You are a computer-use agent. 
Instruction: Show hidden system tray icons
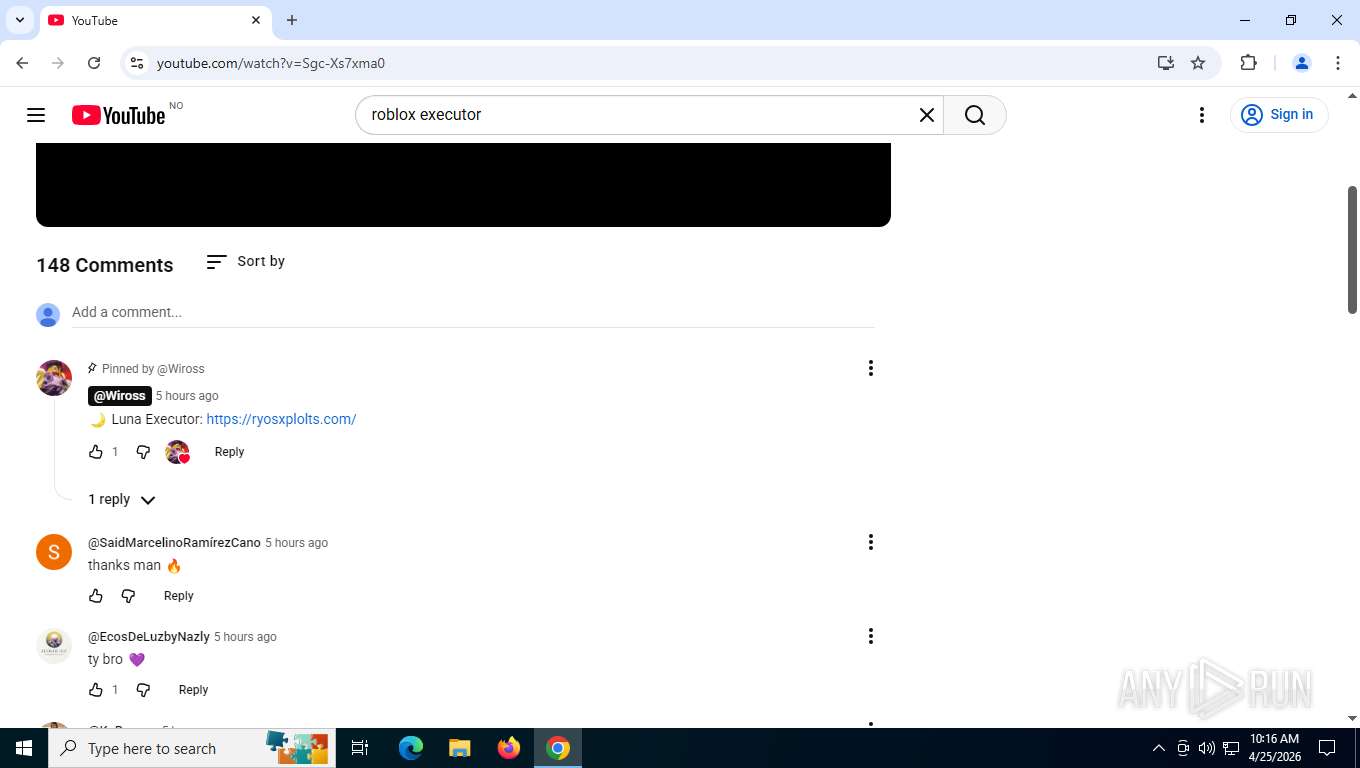pos(1159,748)
